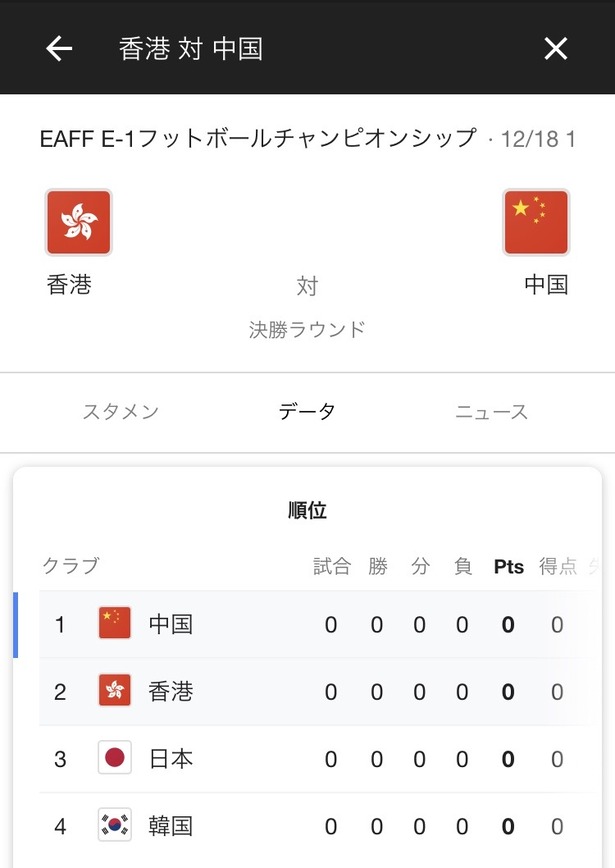Select the 日本 row in standings

point(316,759)
